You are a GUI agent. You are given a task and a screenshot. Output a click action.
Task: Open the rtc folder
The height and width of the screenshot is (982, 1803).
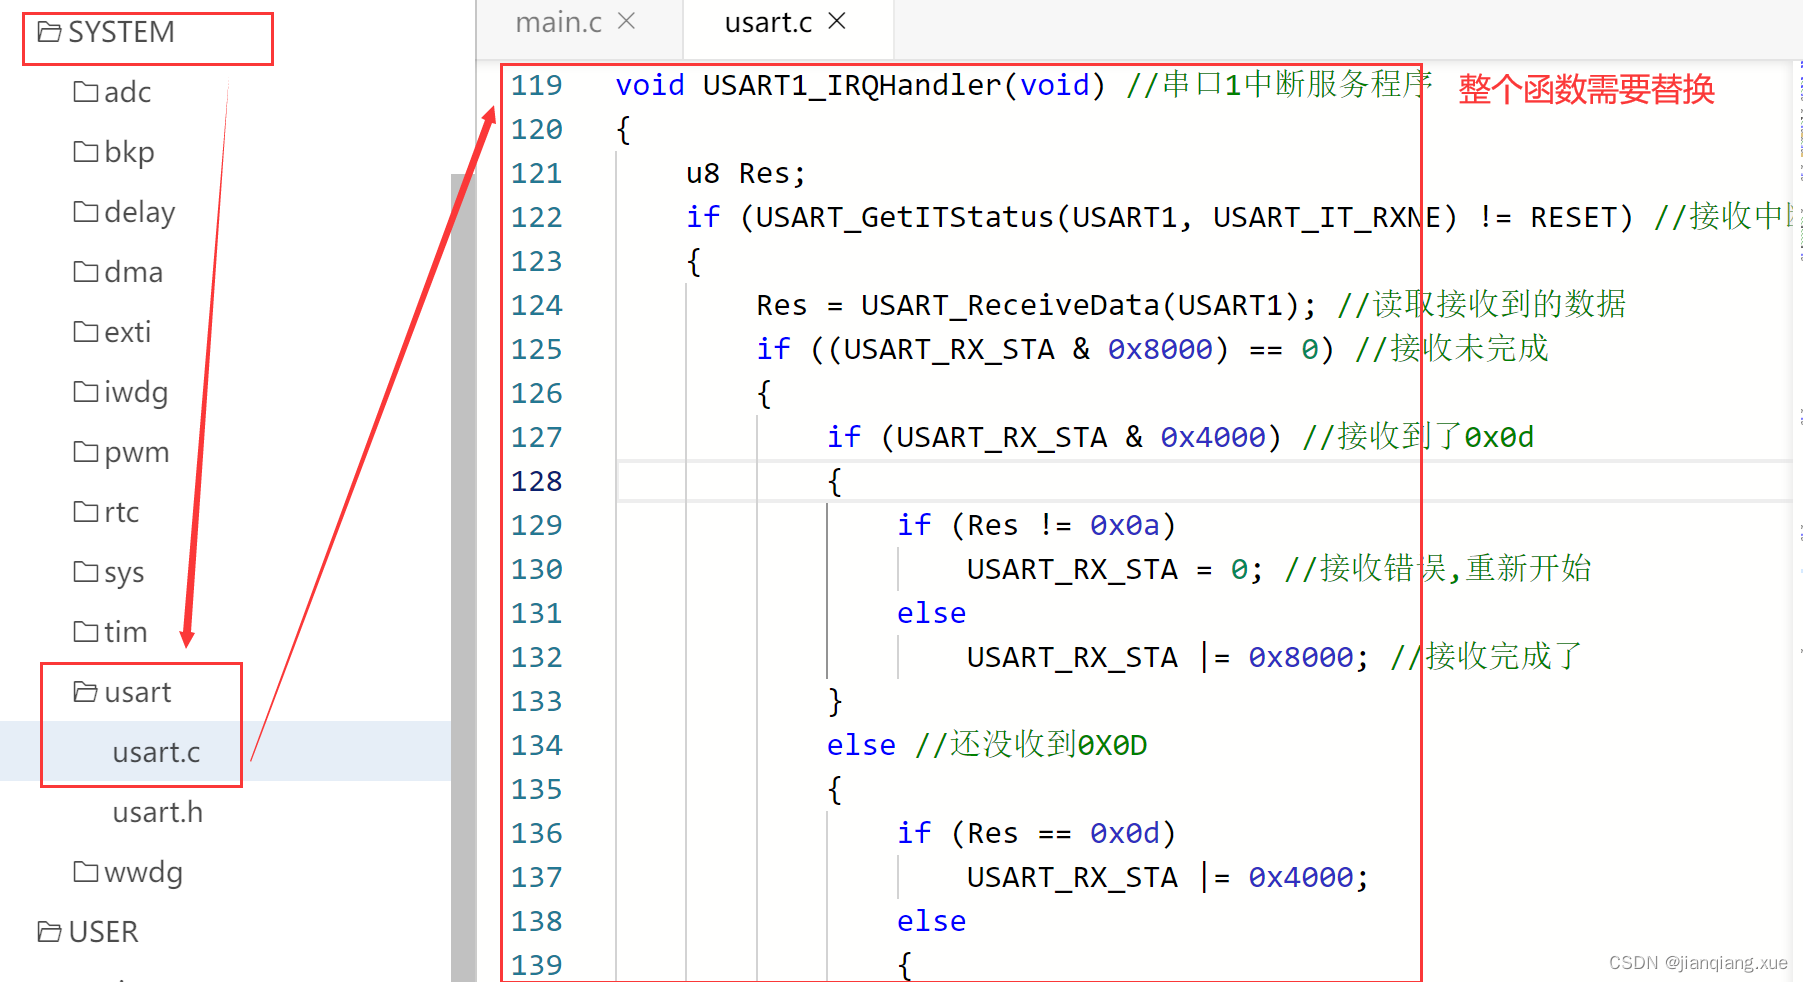106,512
